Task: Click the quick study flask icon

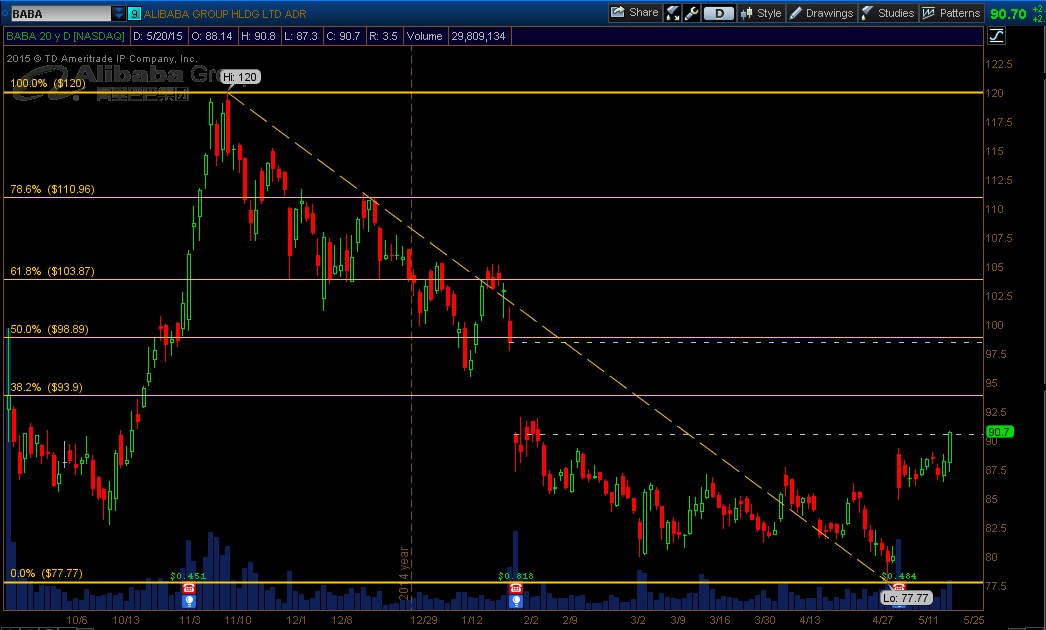Action: 673,13
